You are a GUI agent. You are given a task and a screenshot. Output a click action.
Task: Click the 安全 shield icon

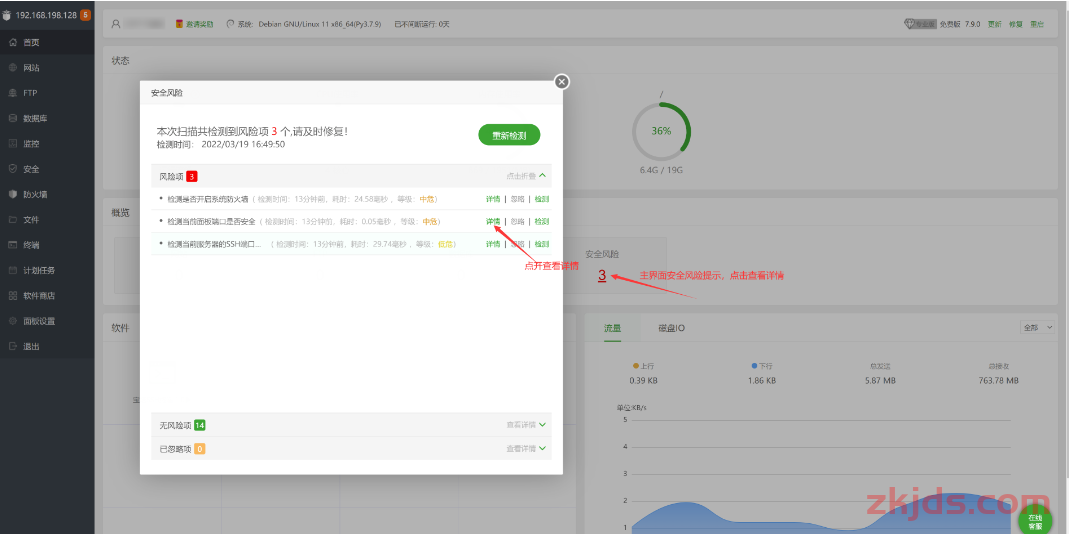pyautogui.click(x=12, y=168)
